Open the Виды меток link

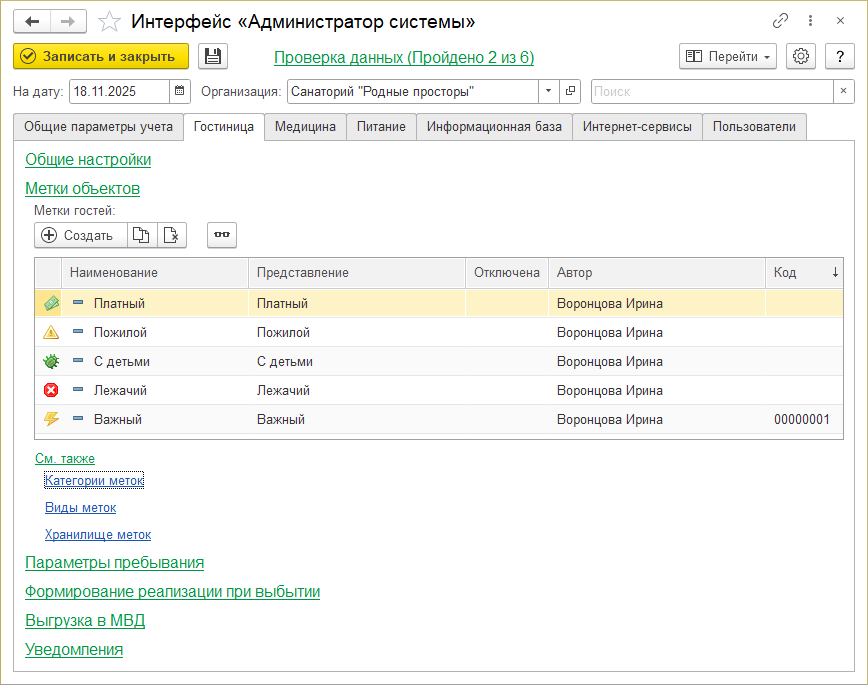[x=80, y=508]
